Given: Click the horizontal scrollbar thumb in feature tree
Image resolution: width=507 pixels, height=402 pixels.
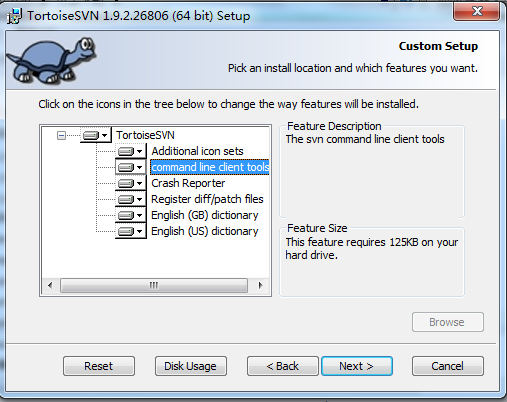Looking at the screenshot, I should coord(154,285).
